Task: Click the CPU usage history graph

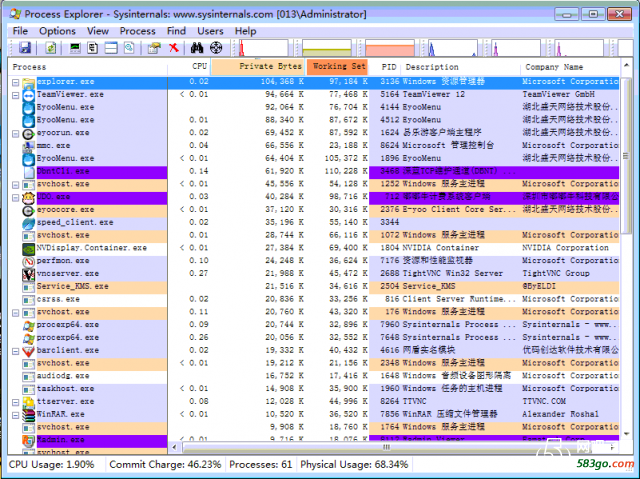Action: (x=263, y=48)
